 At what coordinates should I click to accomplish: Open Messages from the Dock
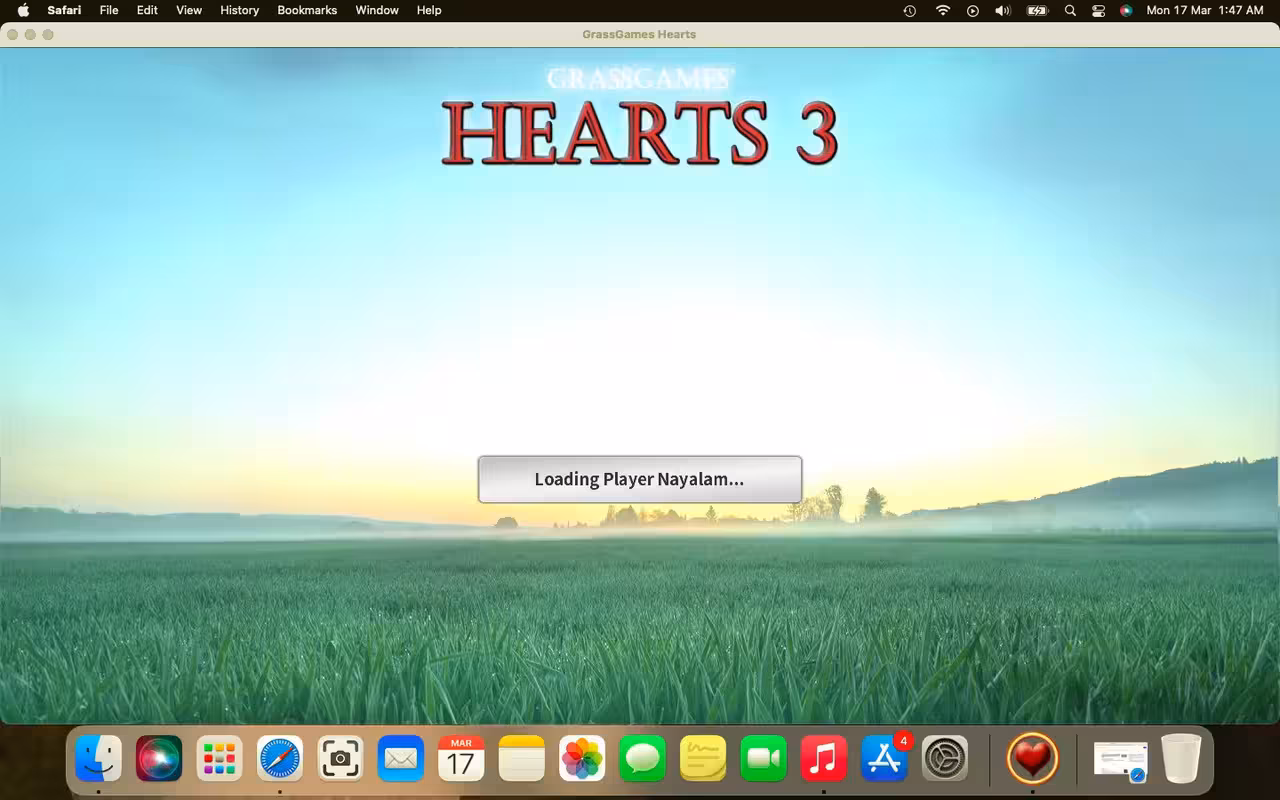[642, 759]
